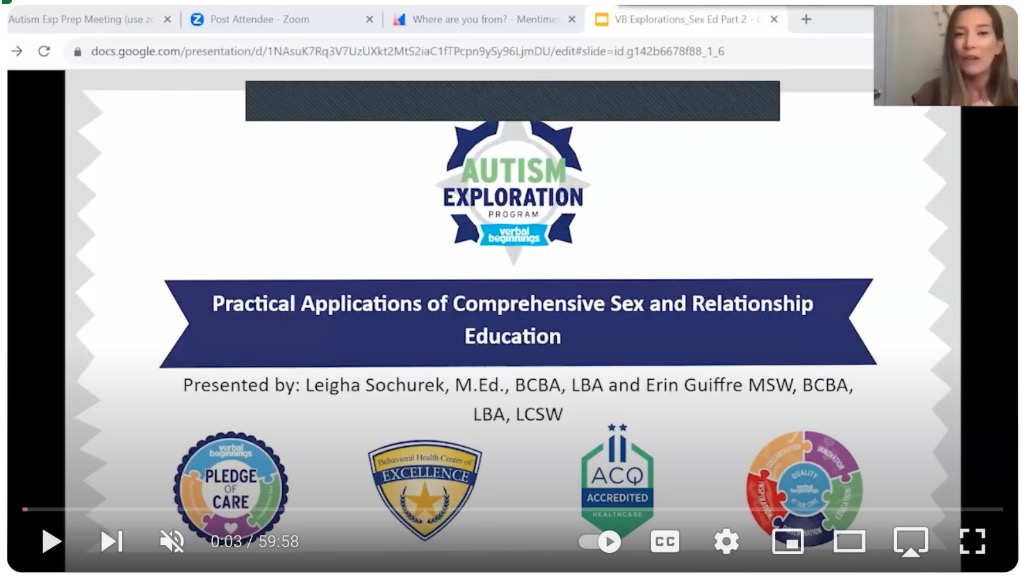1022x576 pixels.
Task: Click the docs.google.com address bar
Action: pyautogui.click(x=407, y=51)
